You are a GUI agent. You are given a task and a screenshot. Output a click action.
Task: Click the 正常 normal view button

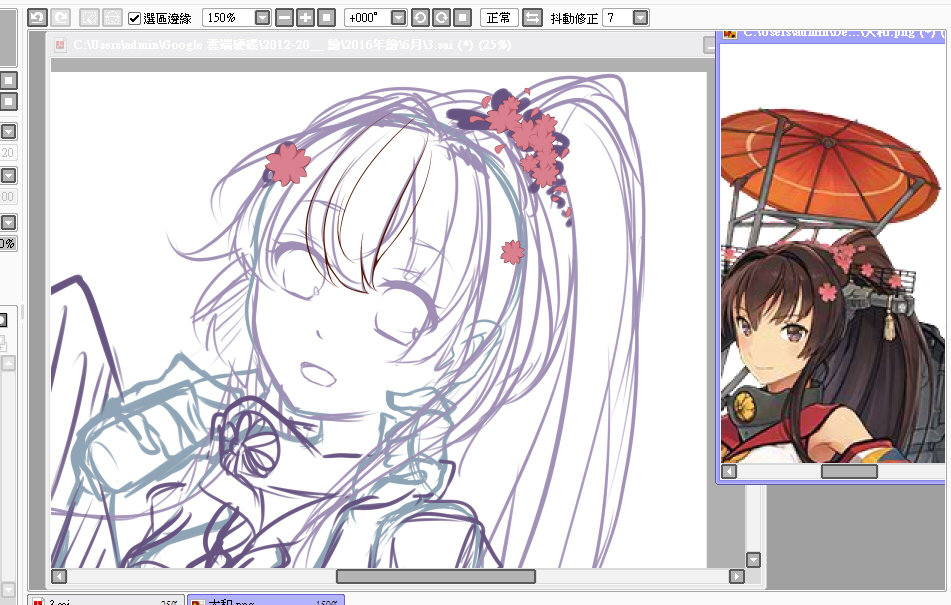[x=499, y=18]
